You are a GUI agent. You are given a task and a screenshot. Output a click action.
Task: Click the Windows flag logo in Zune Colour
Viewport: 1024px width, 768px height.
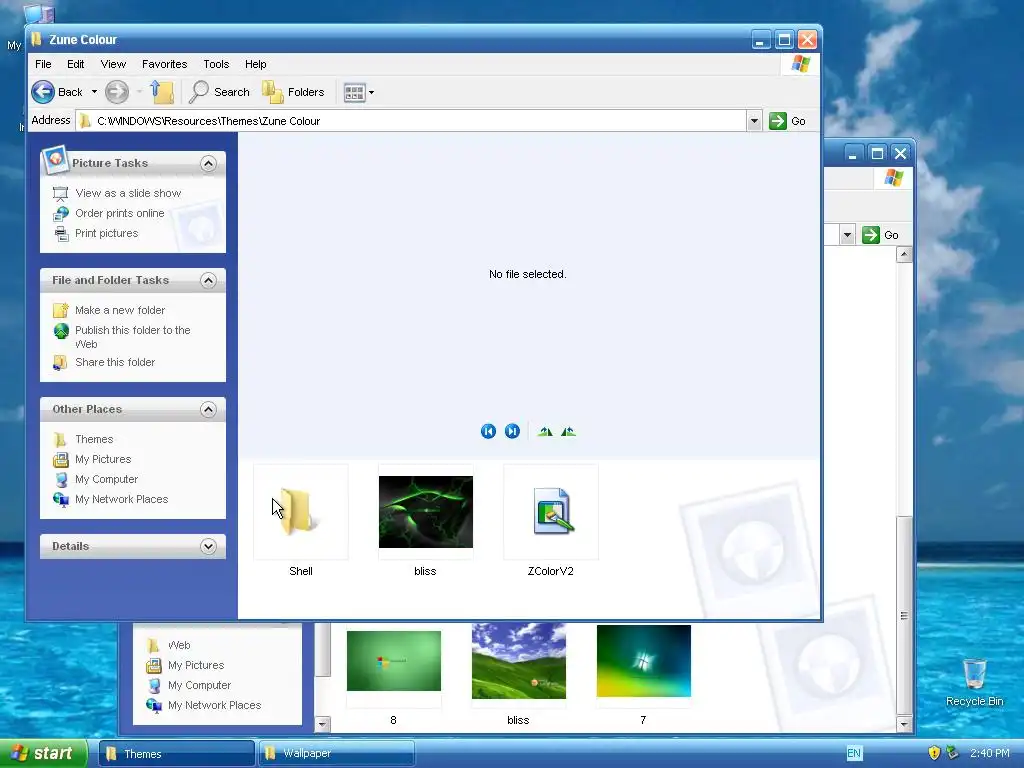point(801,64)
